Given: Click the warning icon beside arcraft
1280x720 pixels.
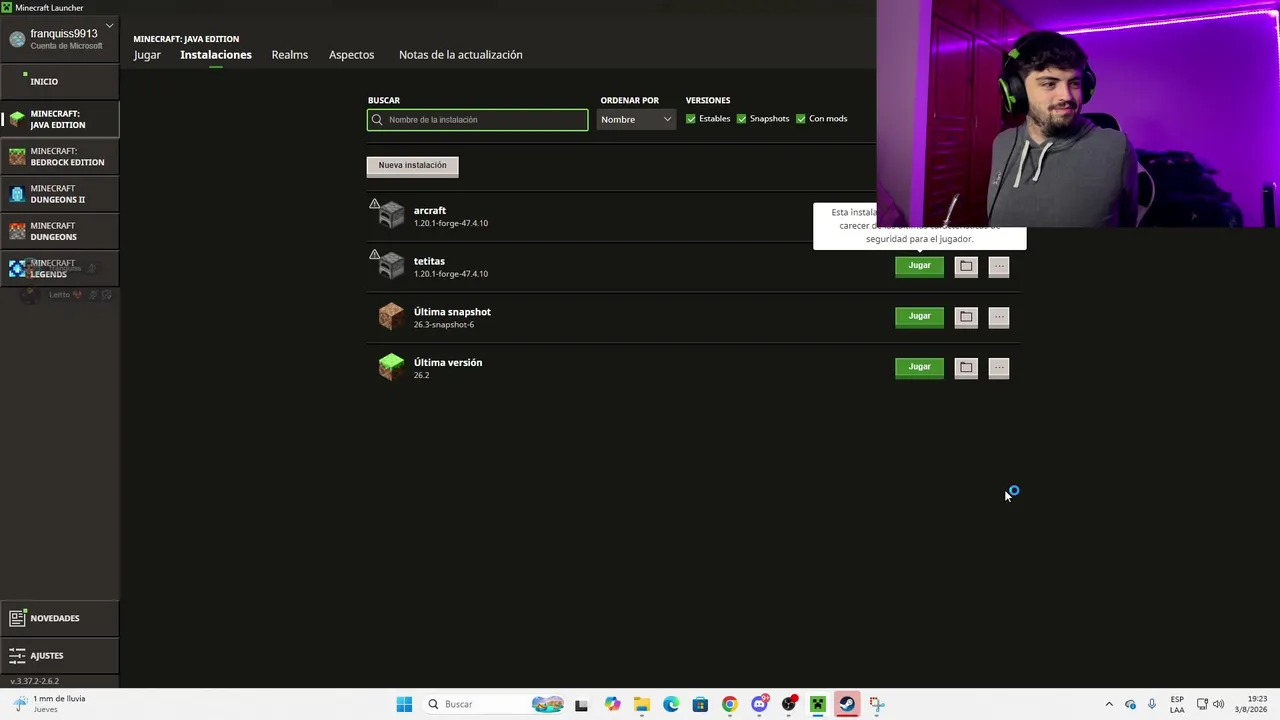Looking at the screenshot, I should (374, 204).
